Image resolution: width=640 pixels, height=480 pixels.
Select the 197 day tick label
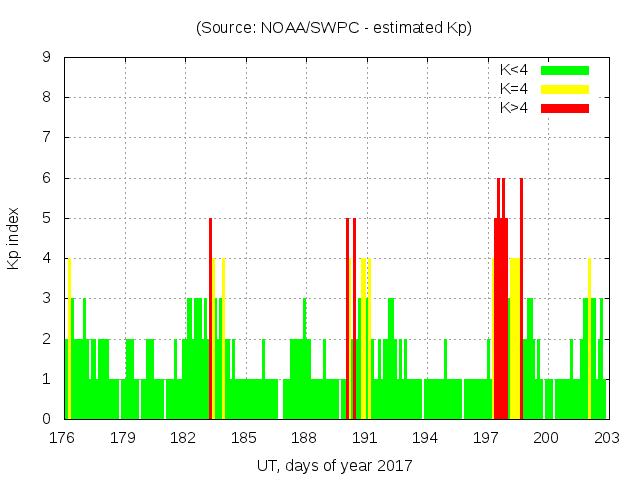486,437
